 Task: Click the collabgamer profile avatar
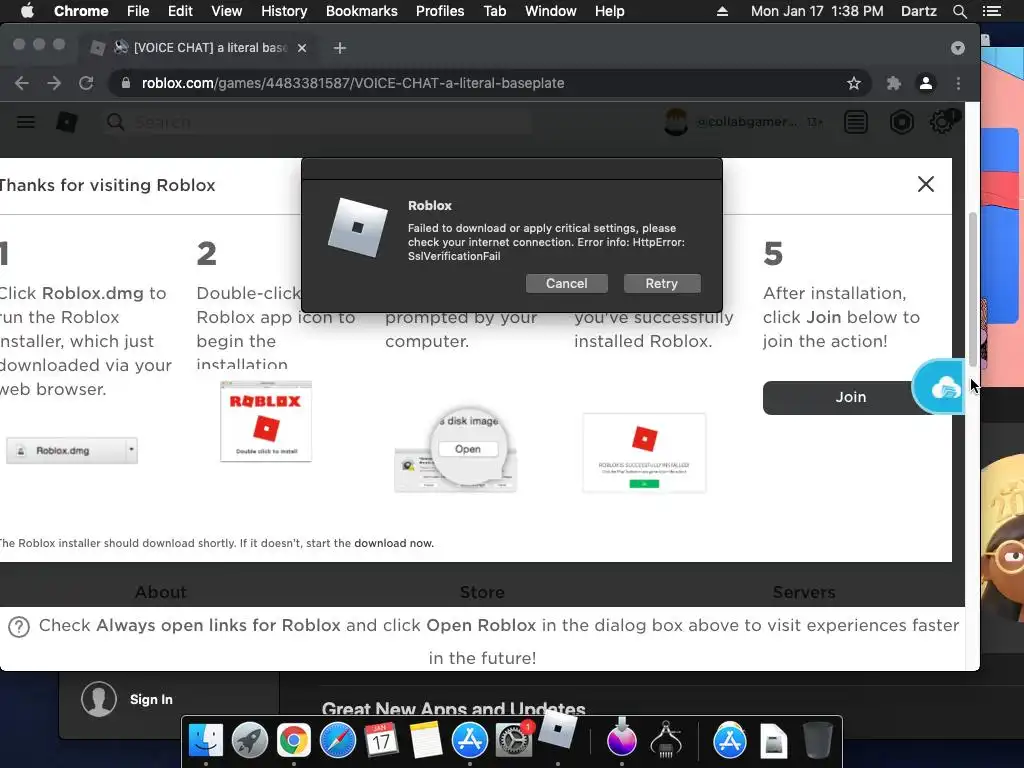[676, 122]
